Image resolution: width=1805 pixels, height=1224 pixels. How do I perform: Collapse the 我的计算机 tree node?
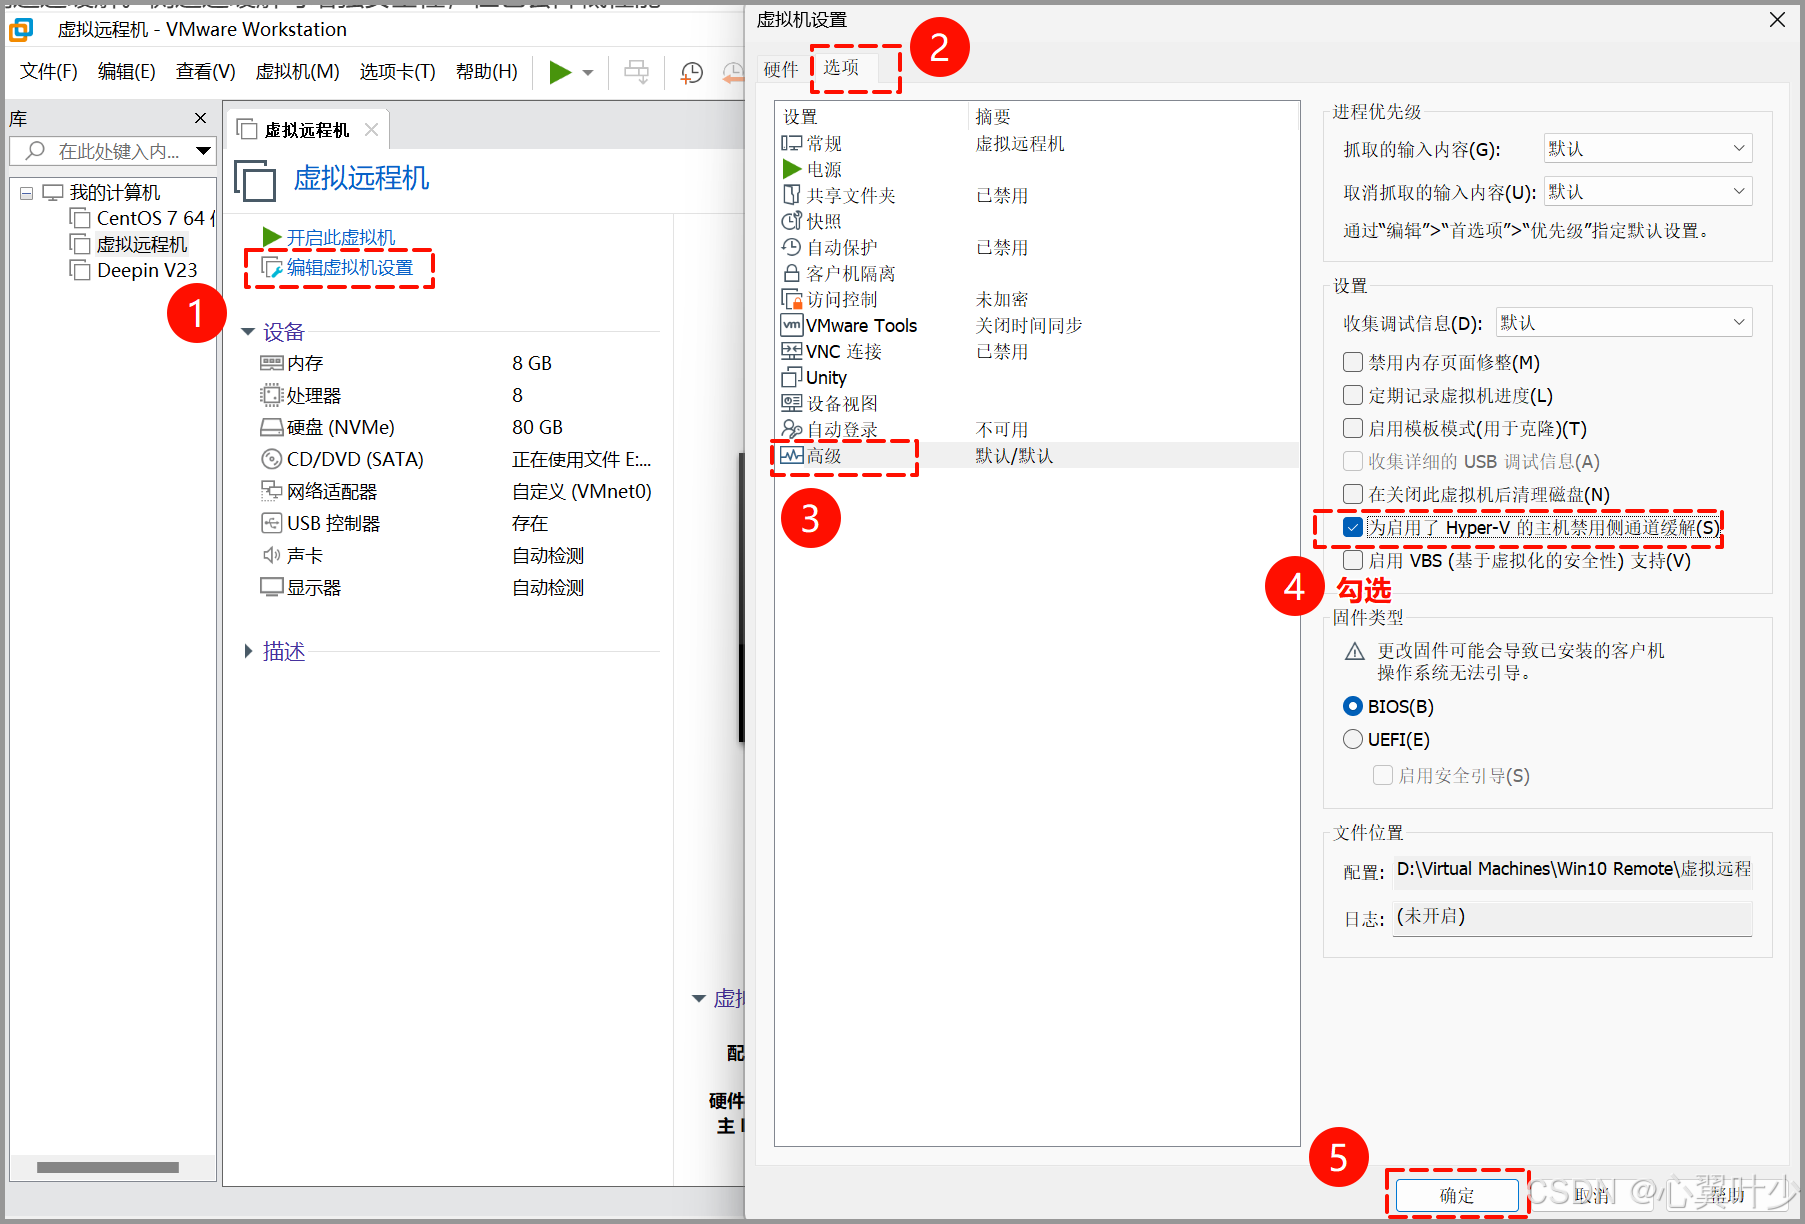(x=27, y=193)
